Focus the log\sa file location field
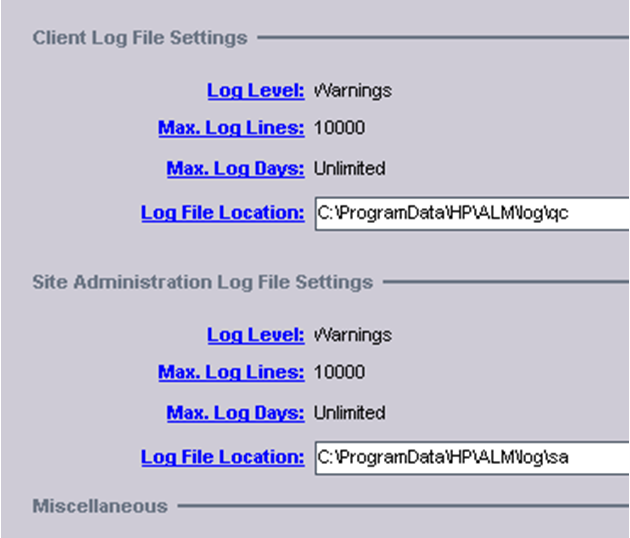This screenshot has height=538, width=630. click(x=470, y=458)
